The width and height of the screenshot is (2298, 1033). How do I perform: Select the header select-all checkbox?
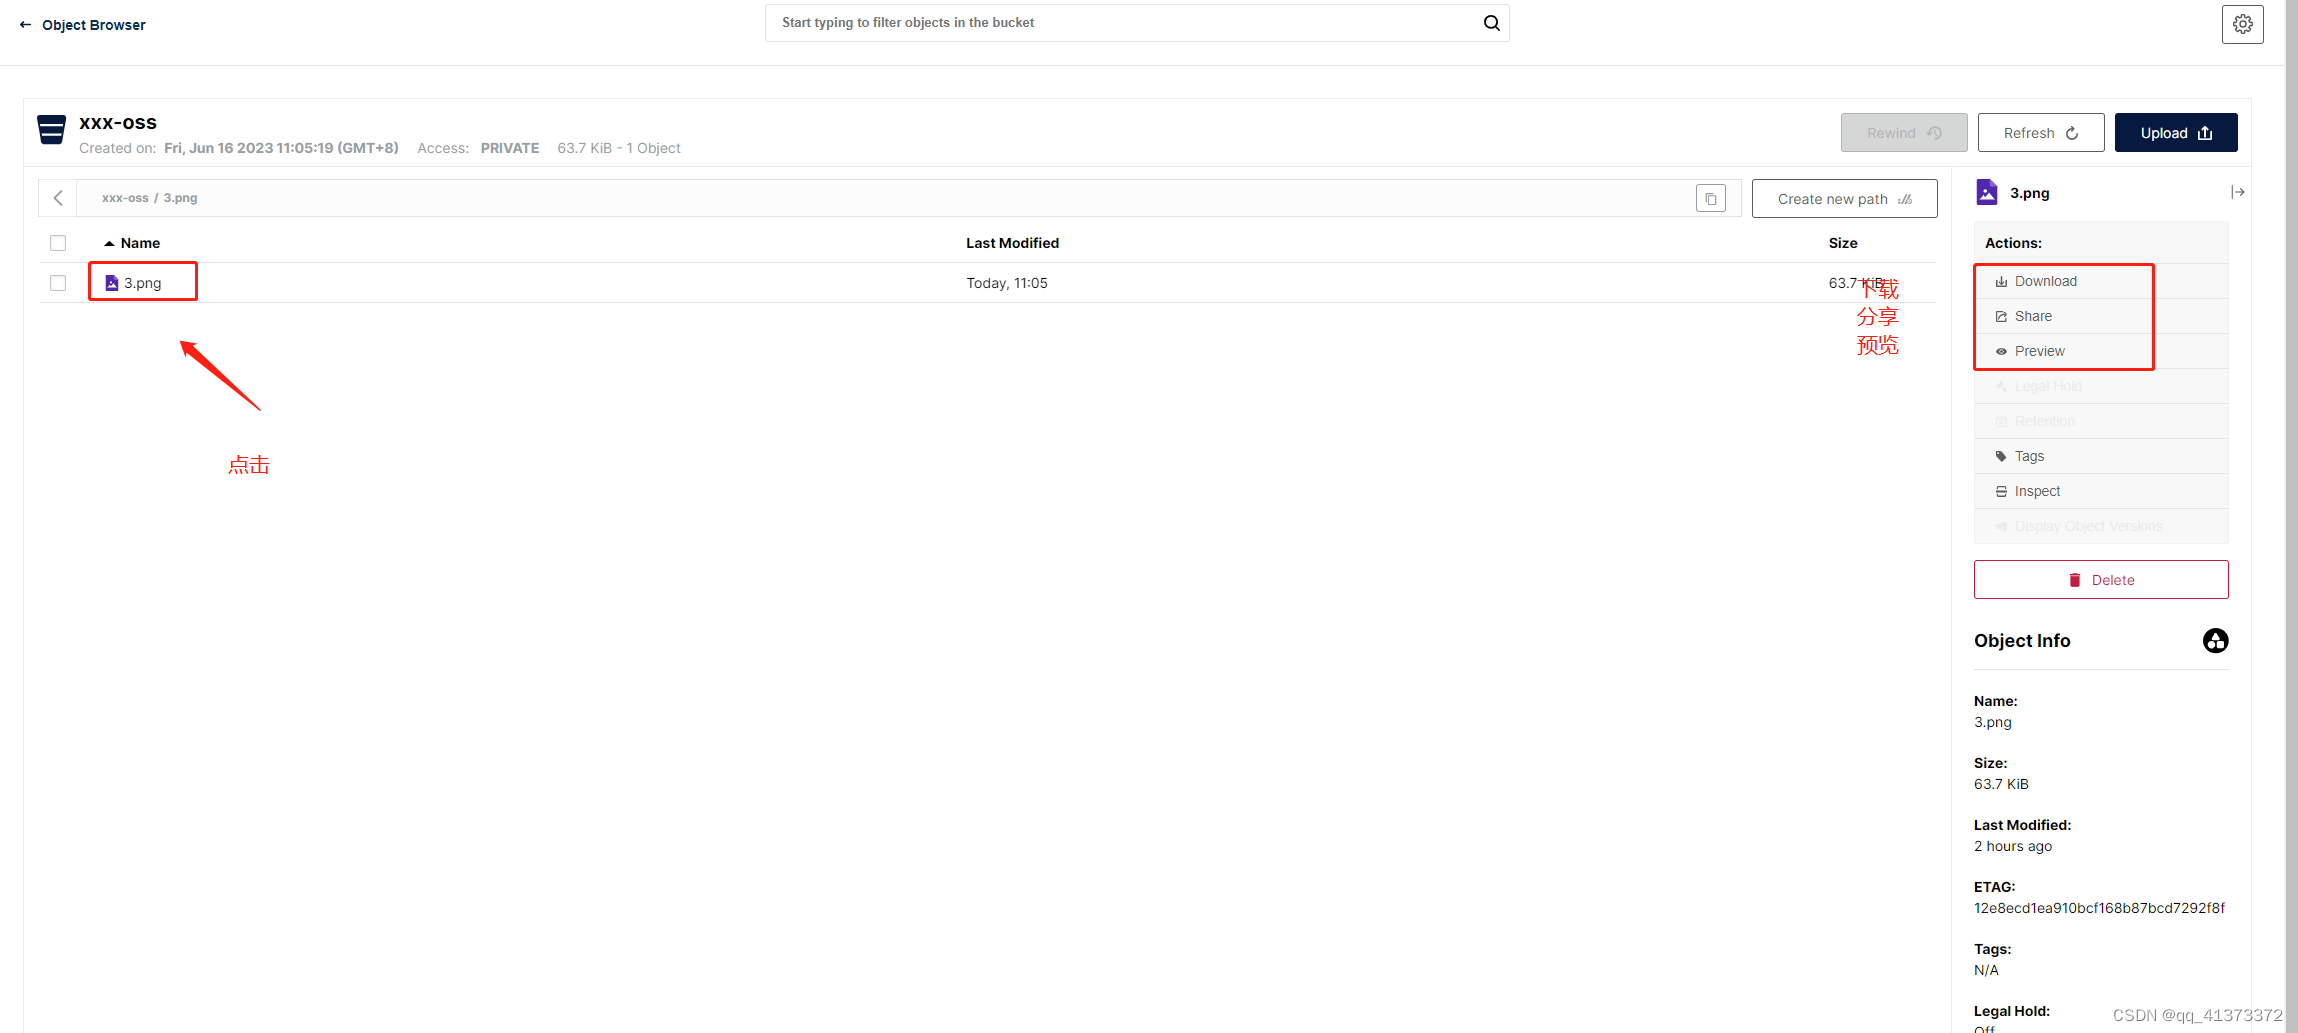click(58, 243)
